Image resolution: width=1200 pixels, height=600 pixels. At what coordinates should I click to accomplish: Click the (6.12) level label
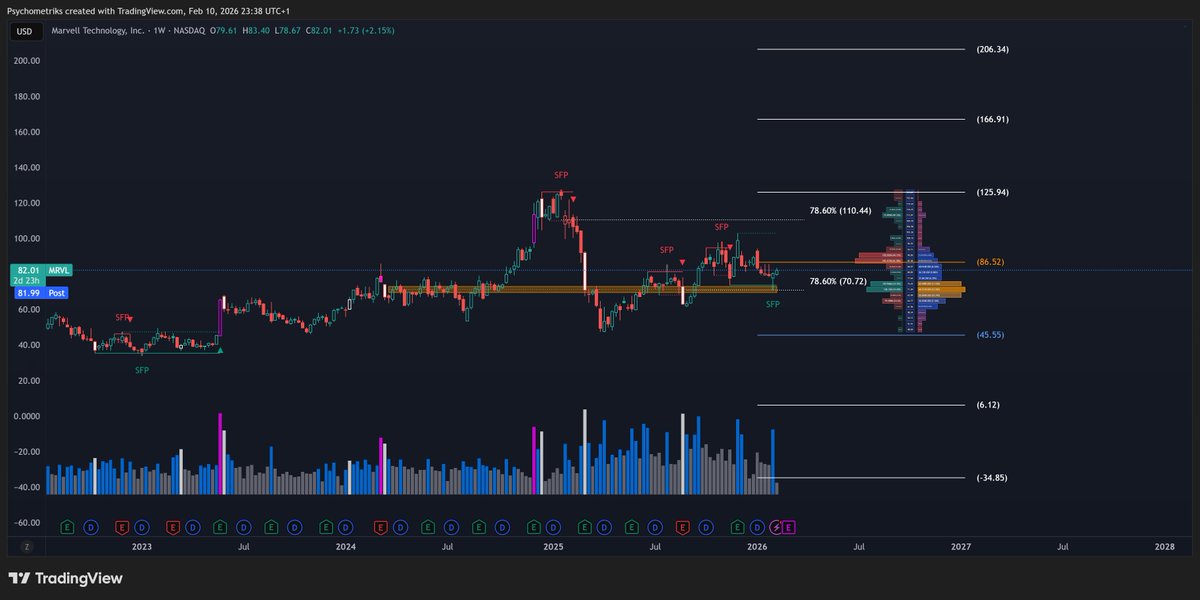(x=988, y=405)
